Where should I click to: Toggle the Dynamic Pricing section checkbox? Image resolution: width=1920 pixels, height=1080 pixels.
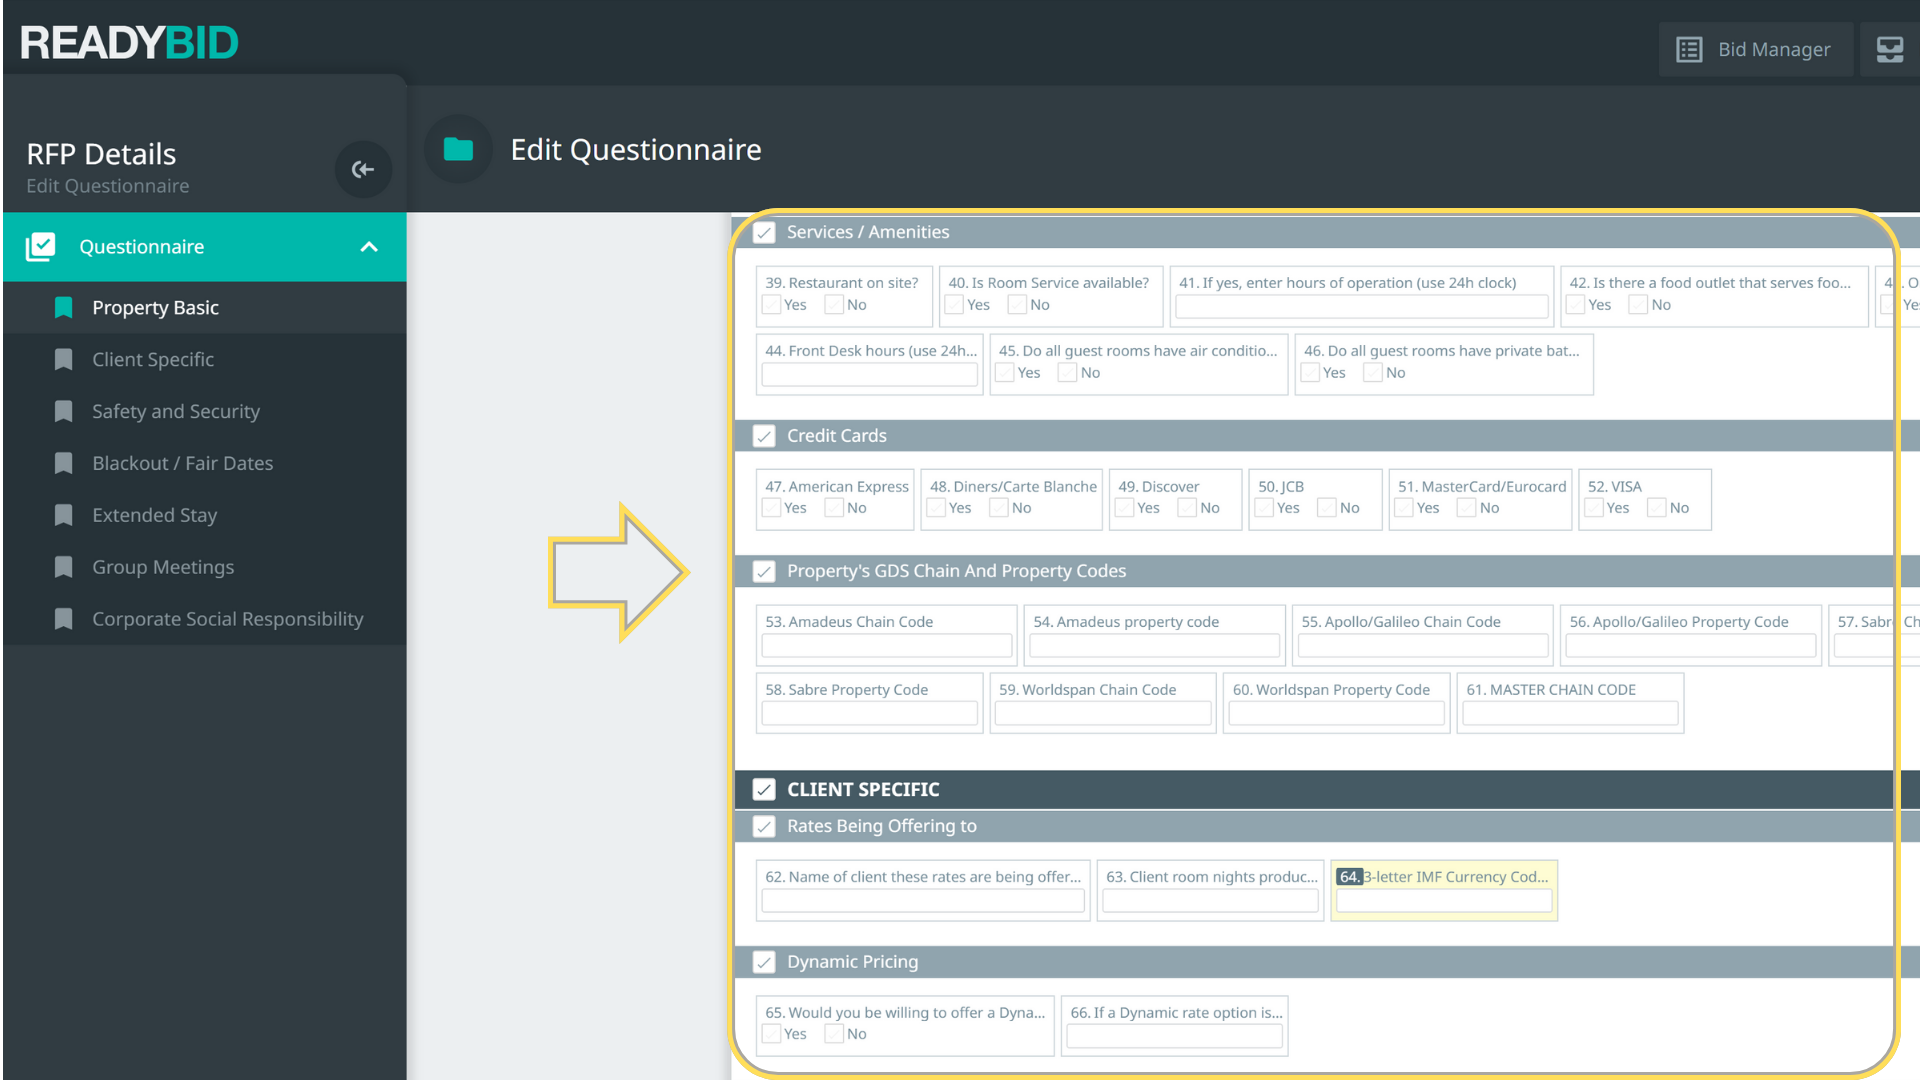pyautogui.click(x=764, y=962)
